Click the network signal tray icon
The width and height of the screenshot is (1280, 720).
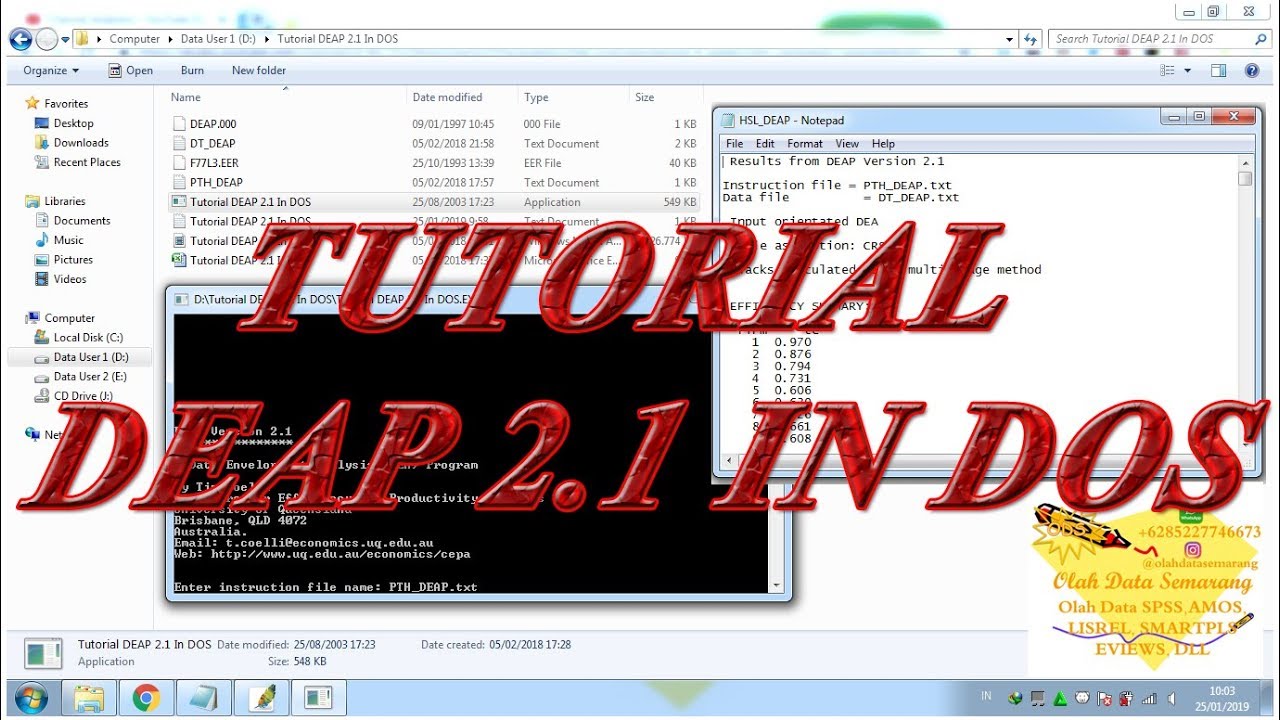[1149, 698]
